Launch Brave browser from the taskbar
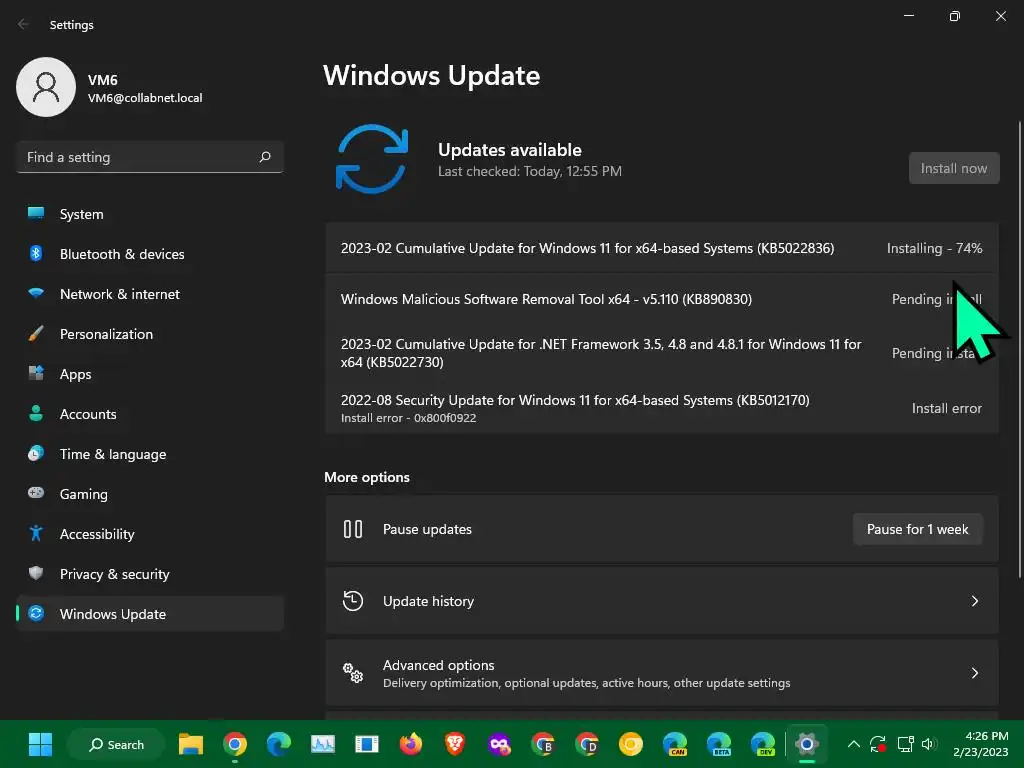The width and height of the screenshot is (1024, 768). (x=455, y=744)
